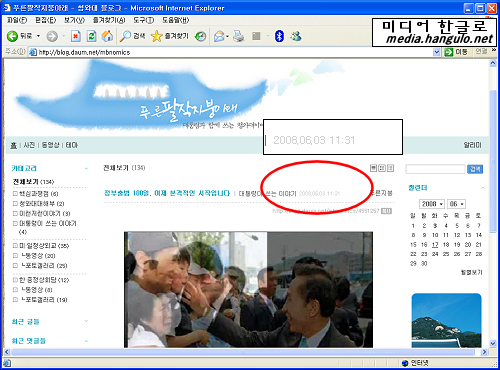This screenshot has height=370, width=500.
Task: Click the small copy button beside post URL
Action: pyautogui.click(x=386, y=211)
